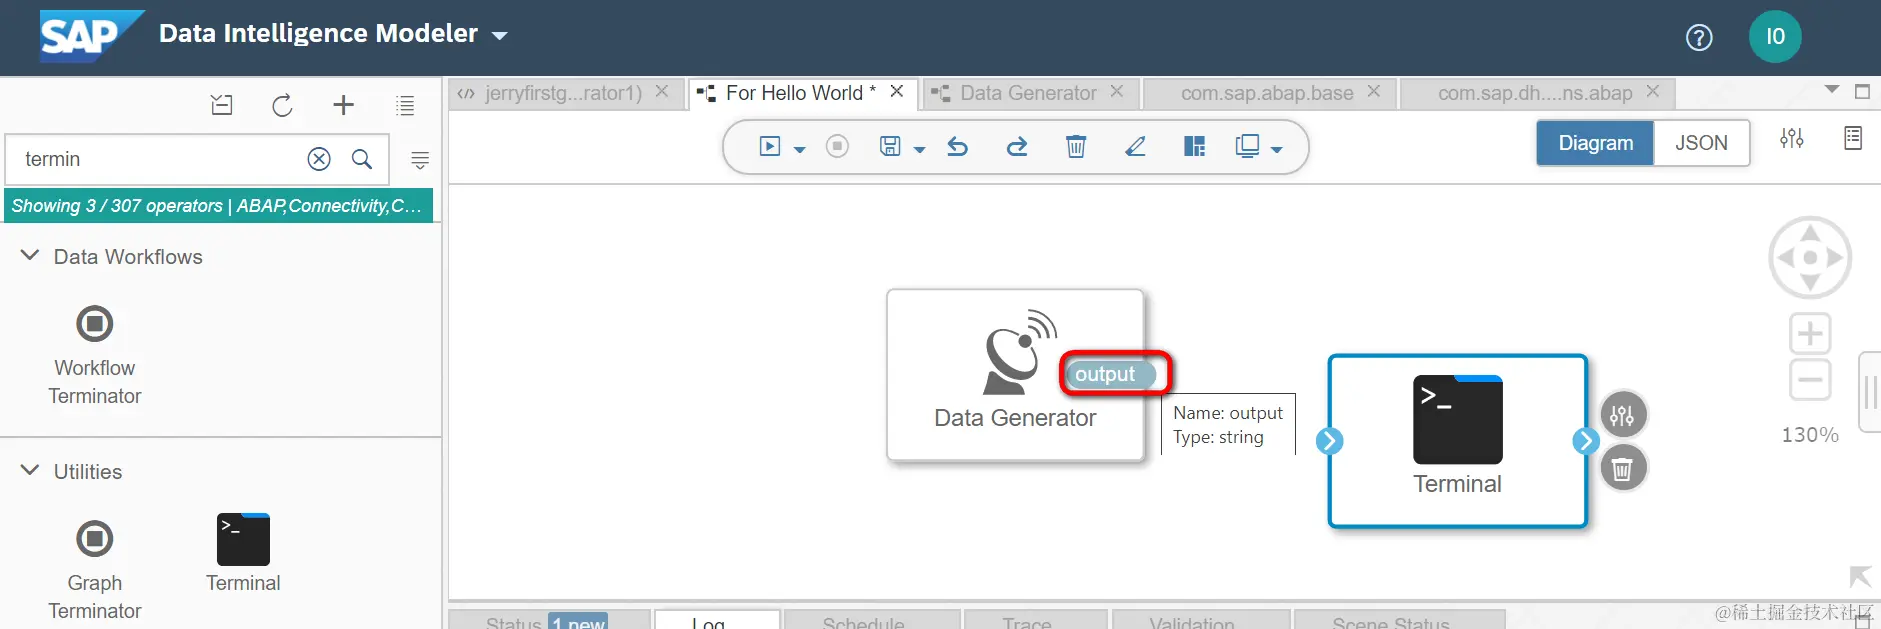
Task: Select the Graph Terminator operator
Action: pyautogui.click(x=95, y=570)
